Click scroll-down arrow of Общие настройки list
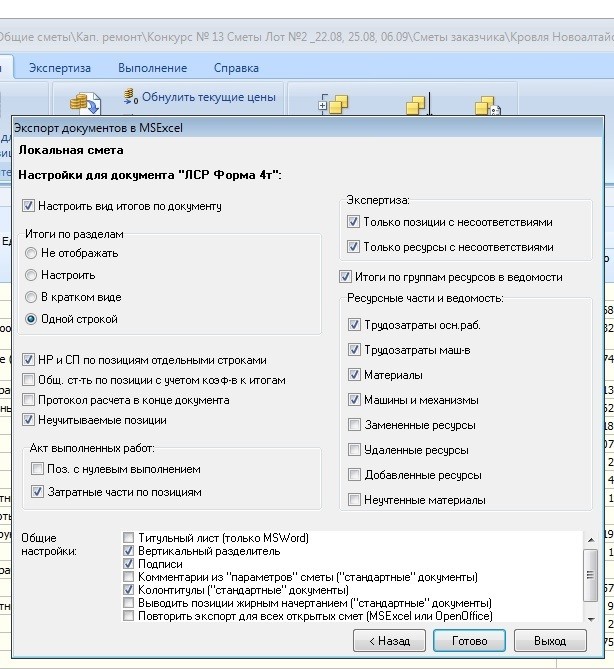614x669 pixels. [591, 619]
